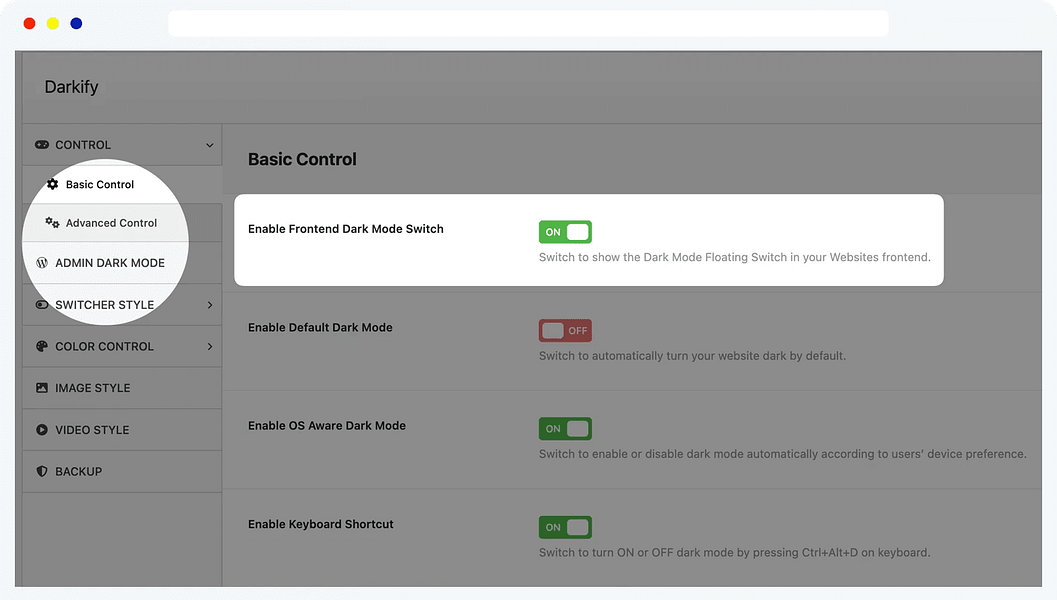Click the CONTROL gamepad icon
Viewport: 1057px width, 600px height.
[x=42, y=144]
